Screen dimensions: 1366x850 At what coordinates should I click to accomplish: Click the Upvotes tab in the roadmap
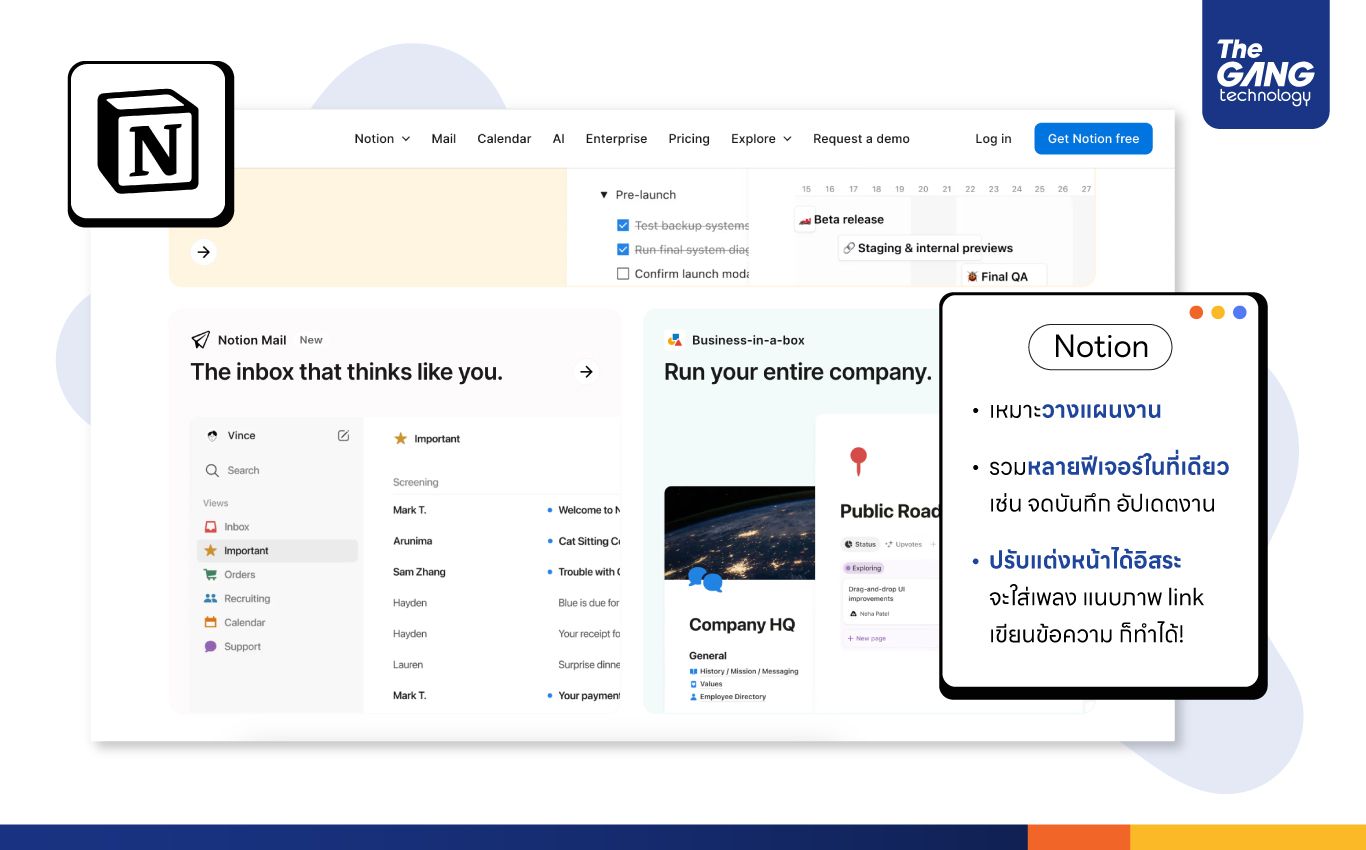(x=904, y=544)
